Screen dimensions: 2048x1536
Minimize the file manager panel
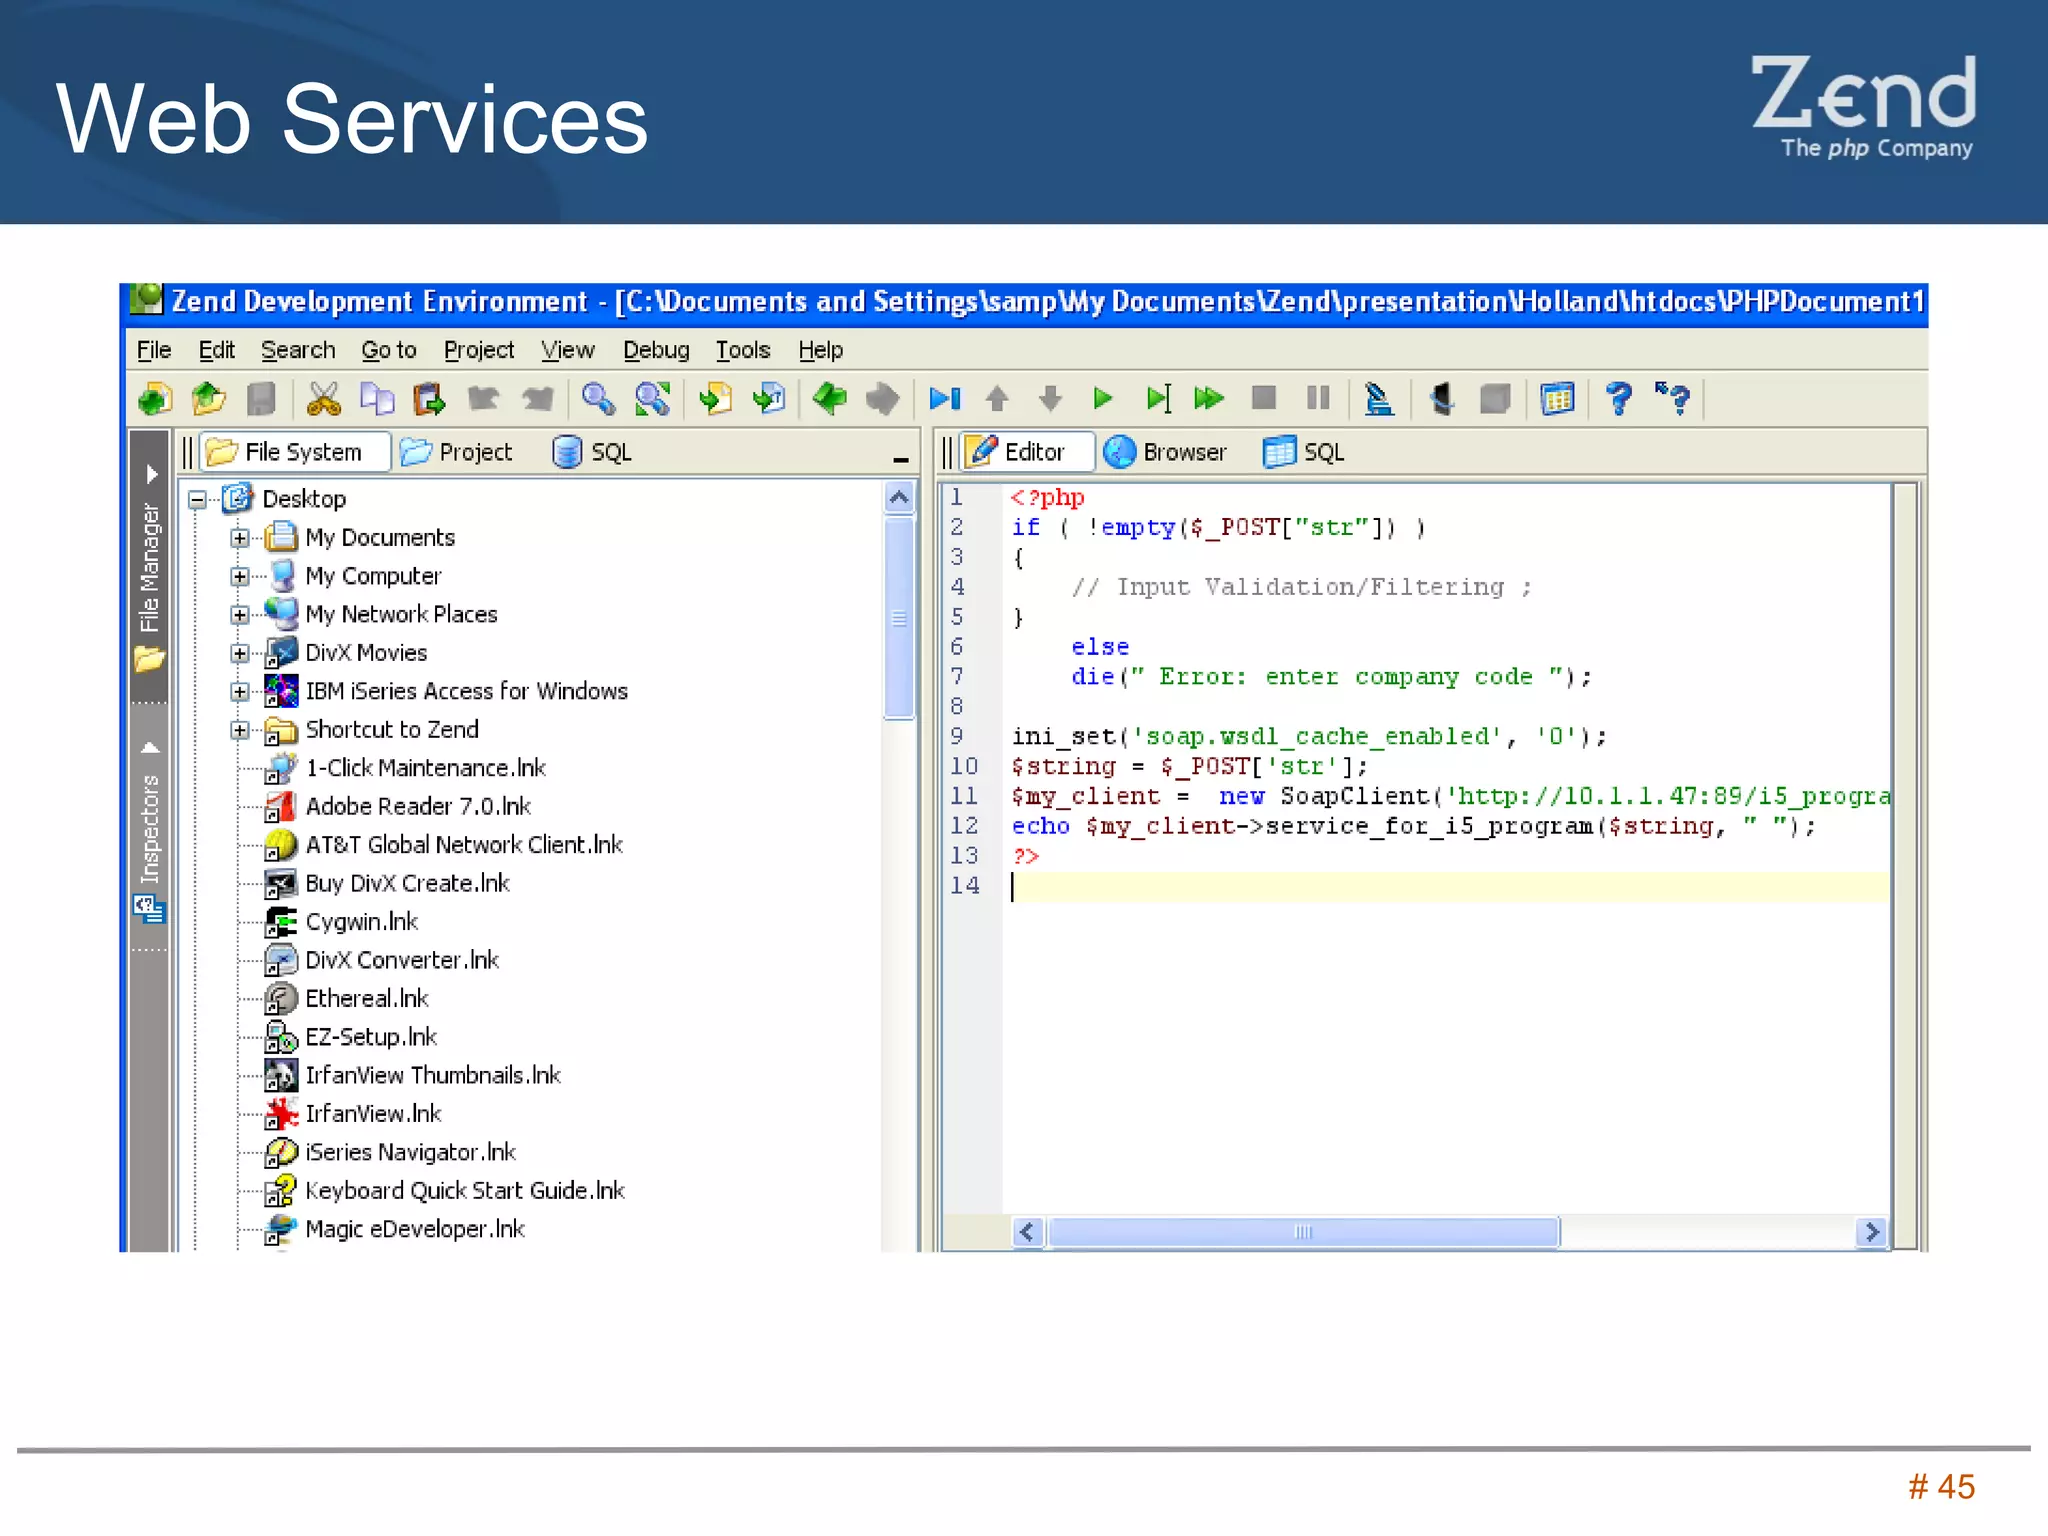[x=900, y=459]
